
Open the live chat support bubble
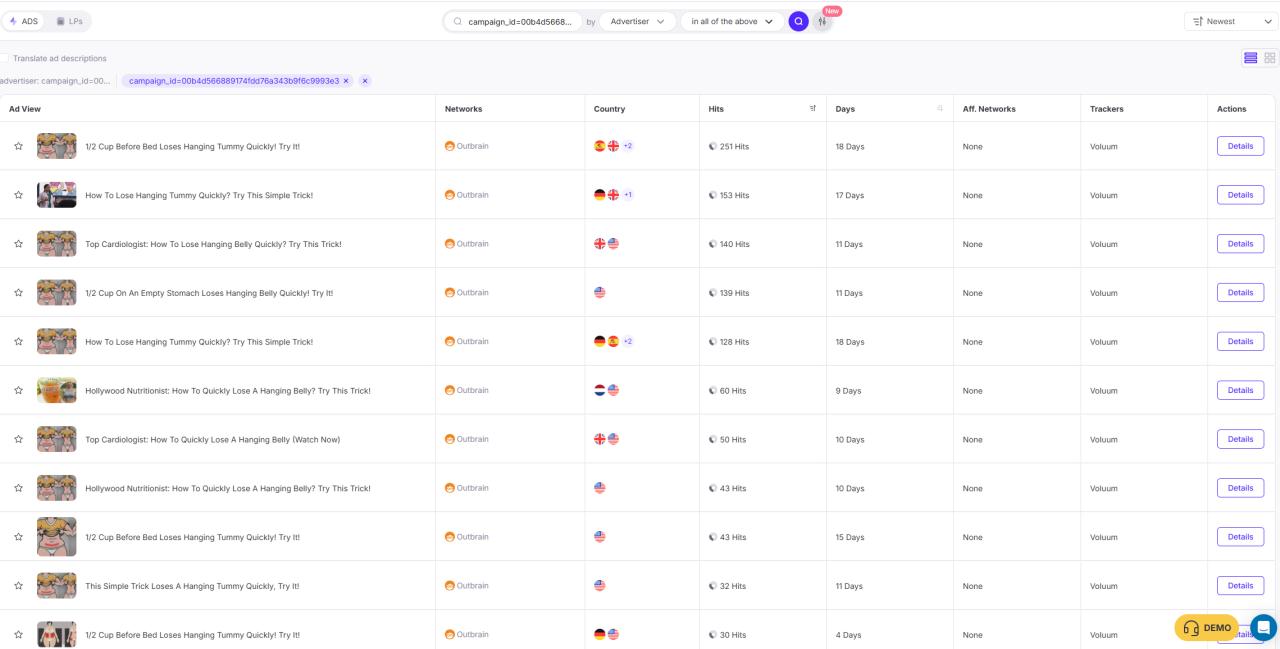click(x=1263, y=627)
